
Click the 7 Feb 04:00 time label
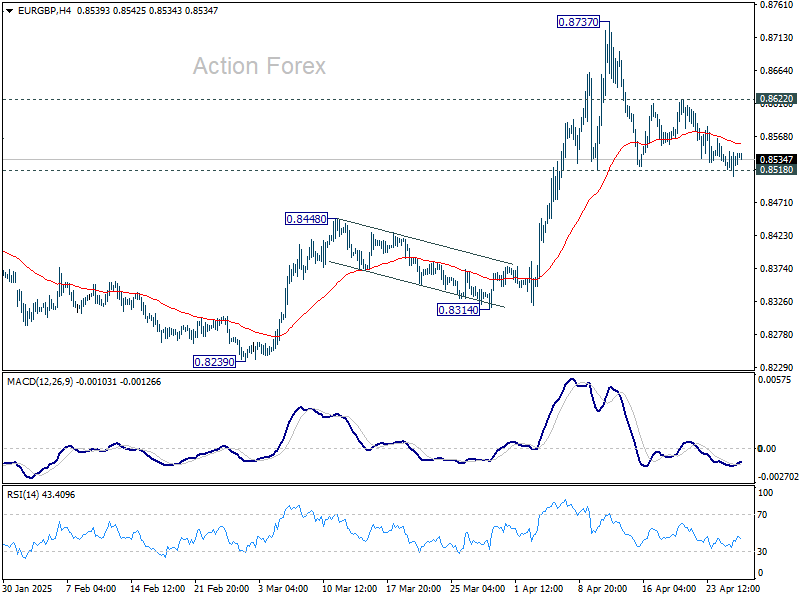[91, 589]
